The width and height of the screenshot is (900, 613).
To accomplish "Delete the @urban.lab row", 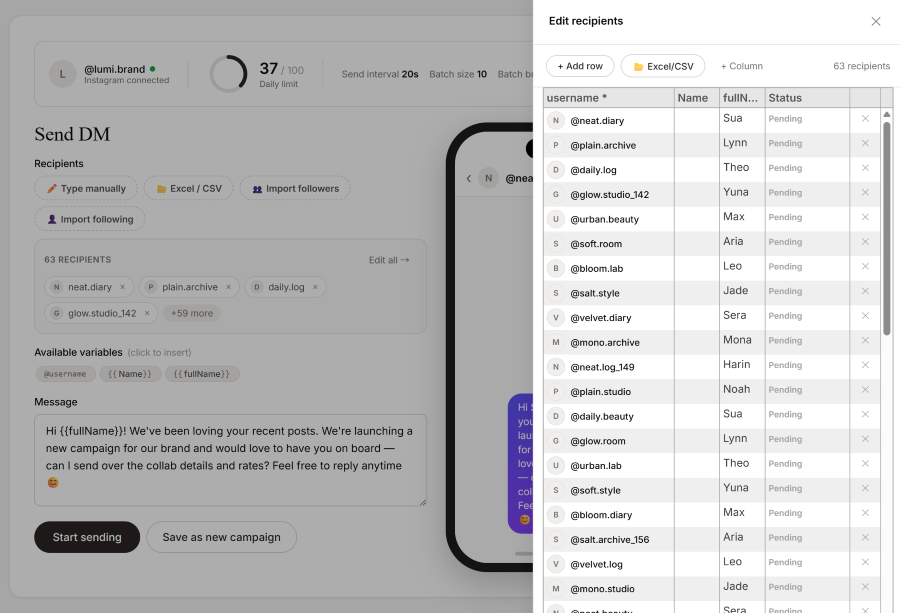I will tap(865, 464).
